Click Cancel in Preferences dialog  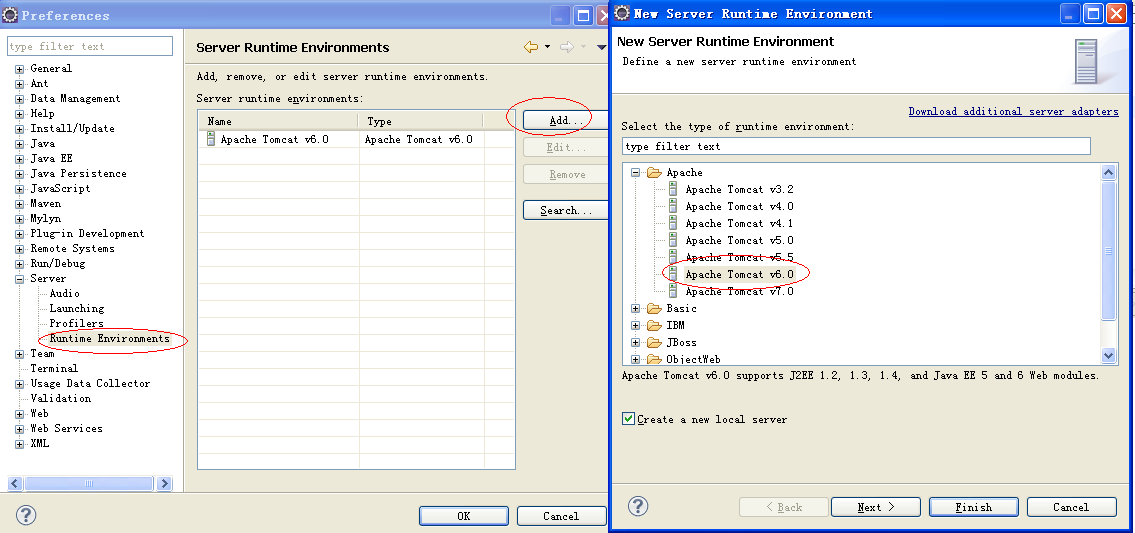coord(561,516)
